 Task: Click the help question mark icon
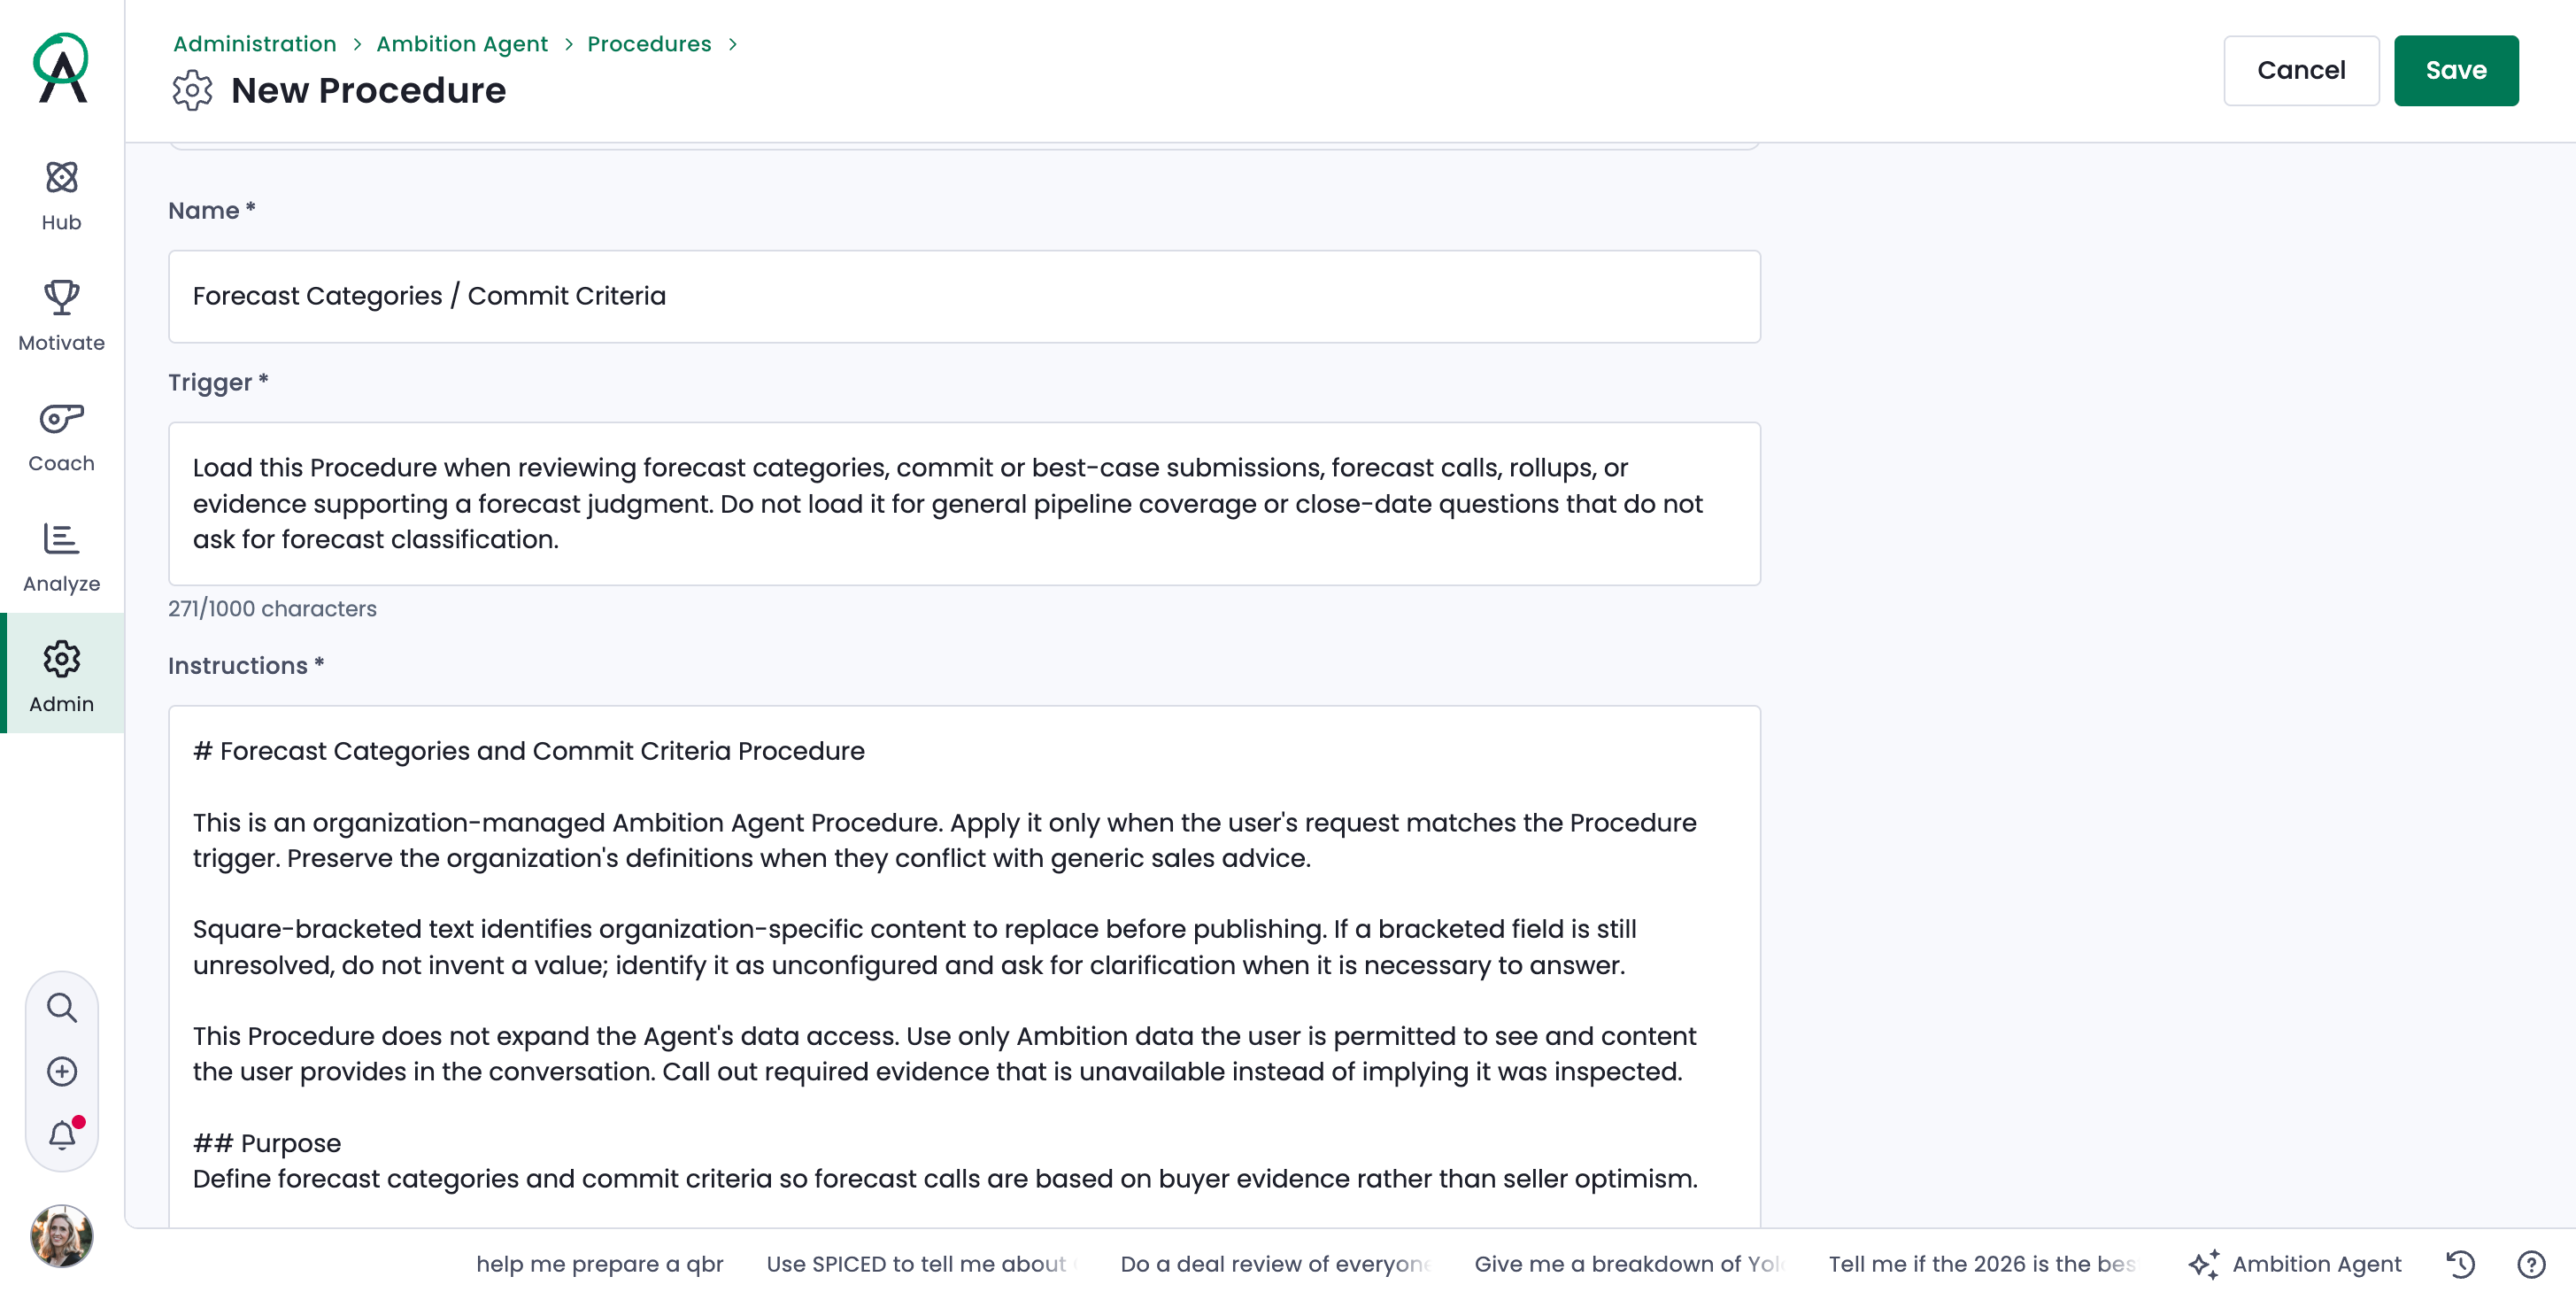point(2531,1264)
